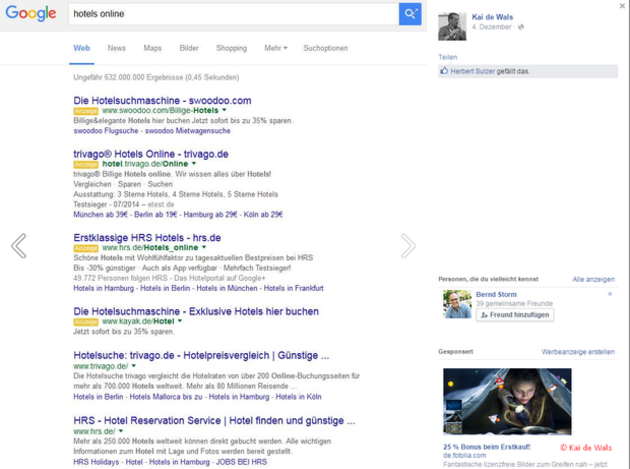Go to next image with right arrow
The height and width of the screenshot is (469, 630).
[x=408, y=246]
